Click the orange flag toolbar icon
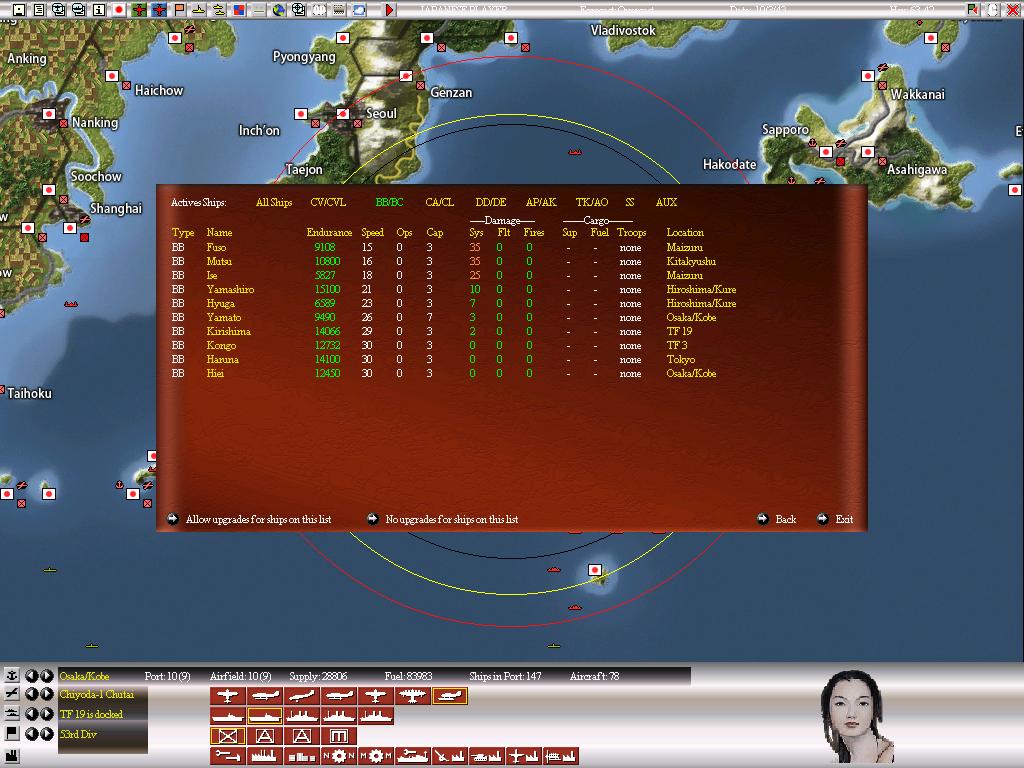1024x768 pixels. 179,10
